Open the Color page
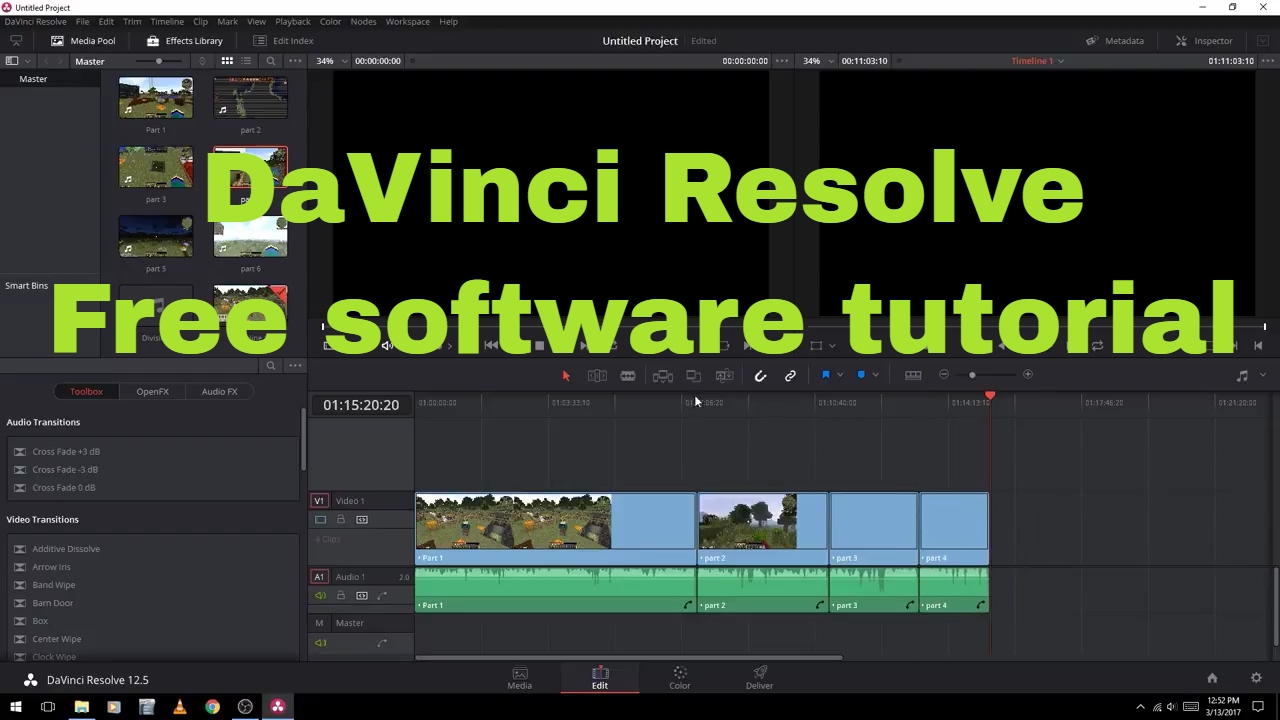The height and width of the screenshot is (720, 1280). click(x=680, y=678)
